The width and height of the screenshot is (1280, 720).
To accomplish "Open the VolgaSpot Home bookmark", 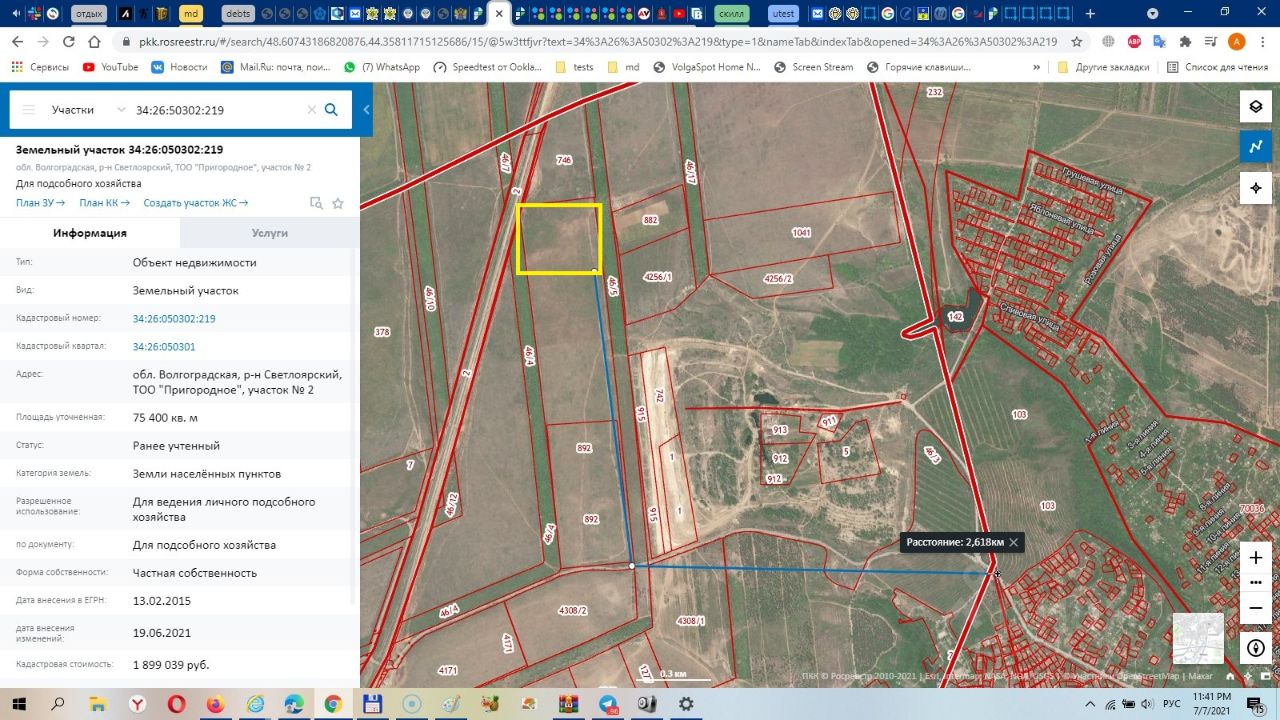I will coord(706,67).
